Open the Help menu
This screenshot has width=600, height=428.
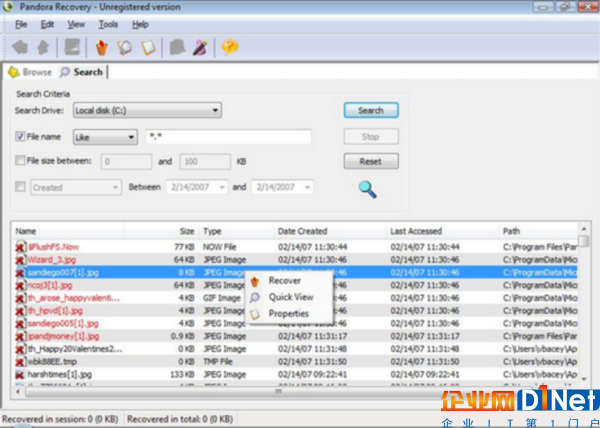pyautogui.click(x=140, y=24)
